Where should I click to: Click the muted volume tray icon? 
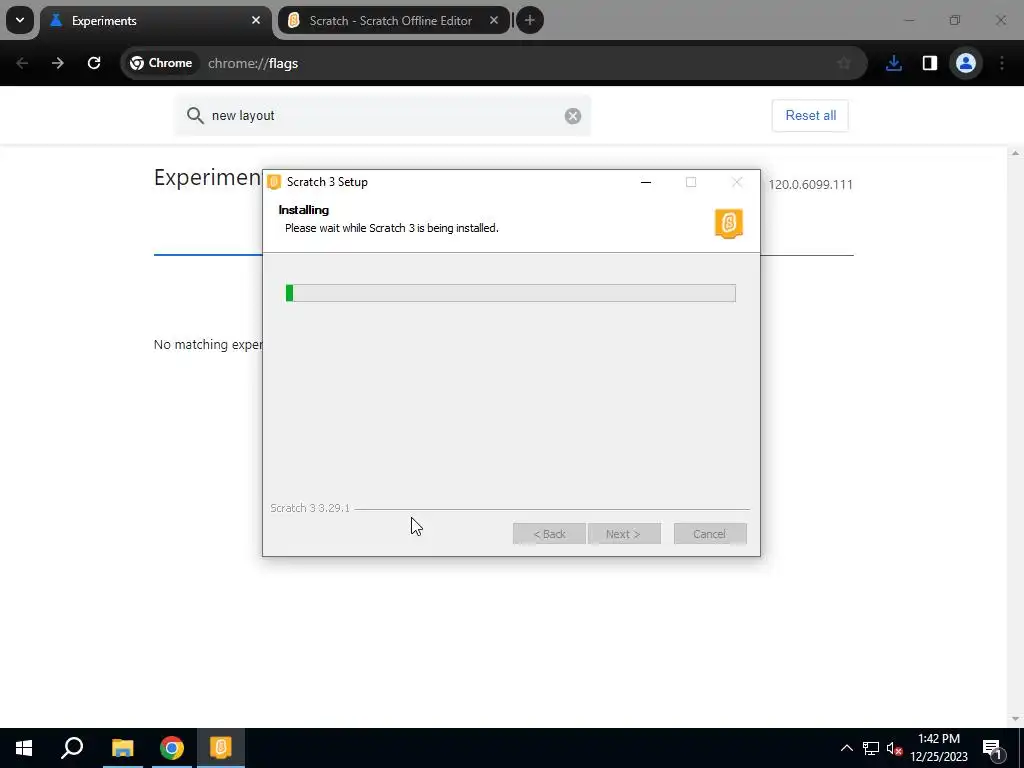(x=894, y=748)
